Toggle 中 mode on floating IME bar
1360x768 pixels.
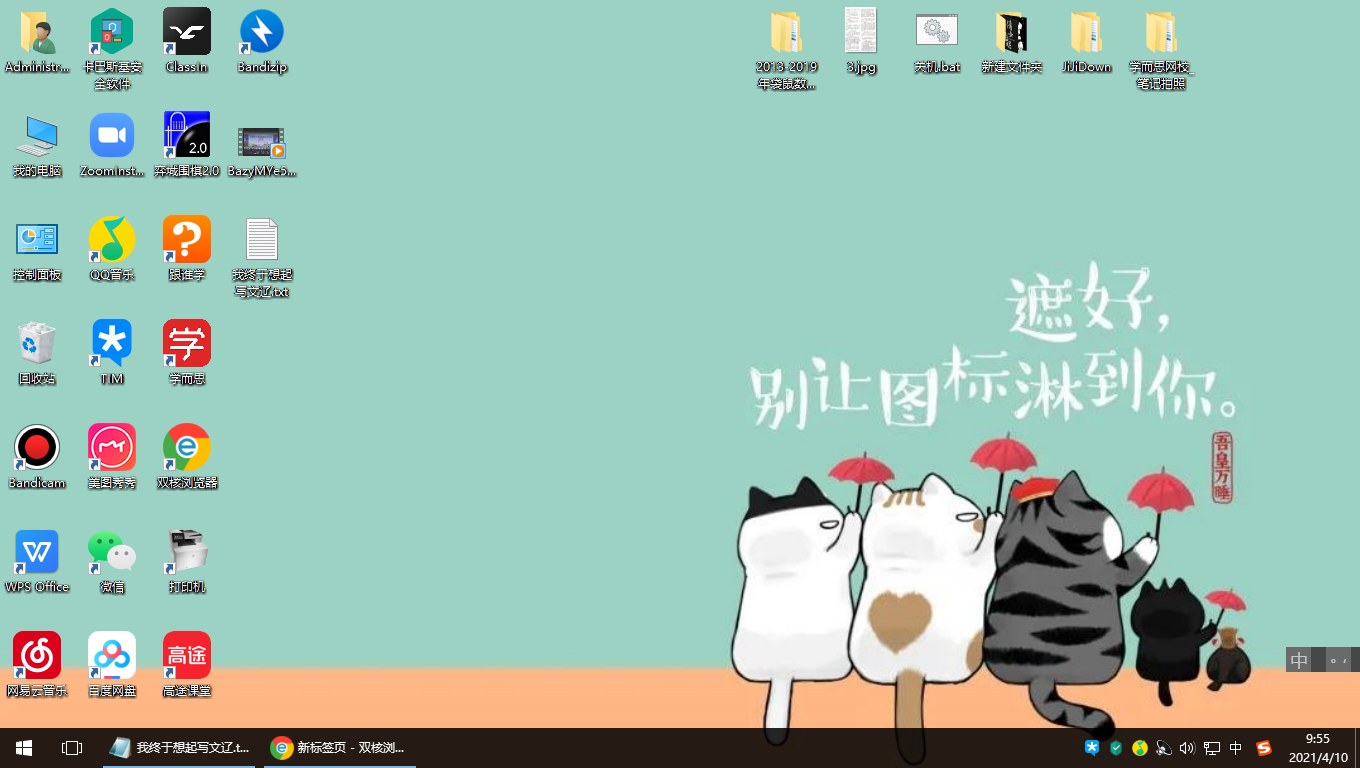(1299, 660)
